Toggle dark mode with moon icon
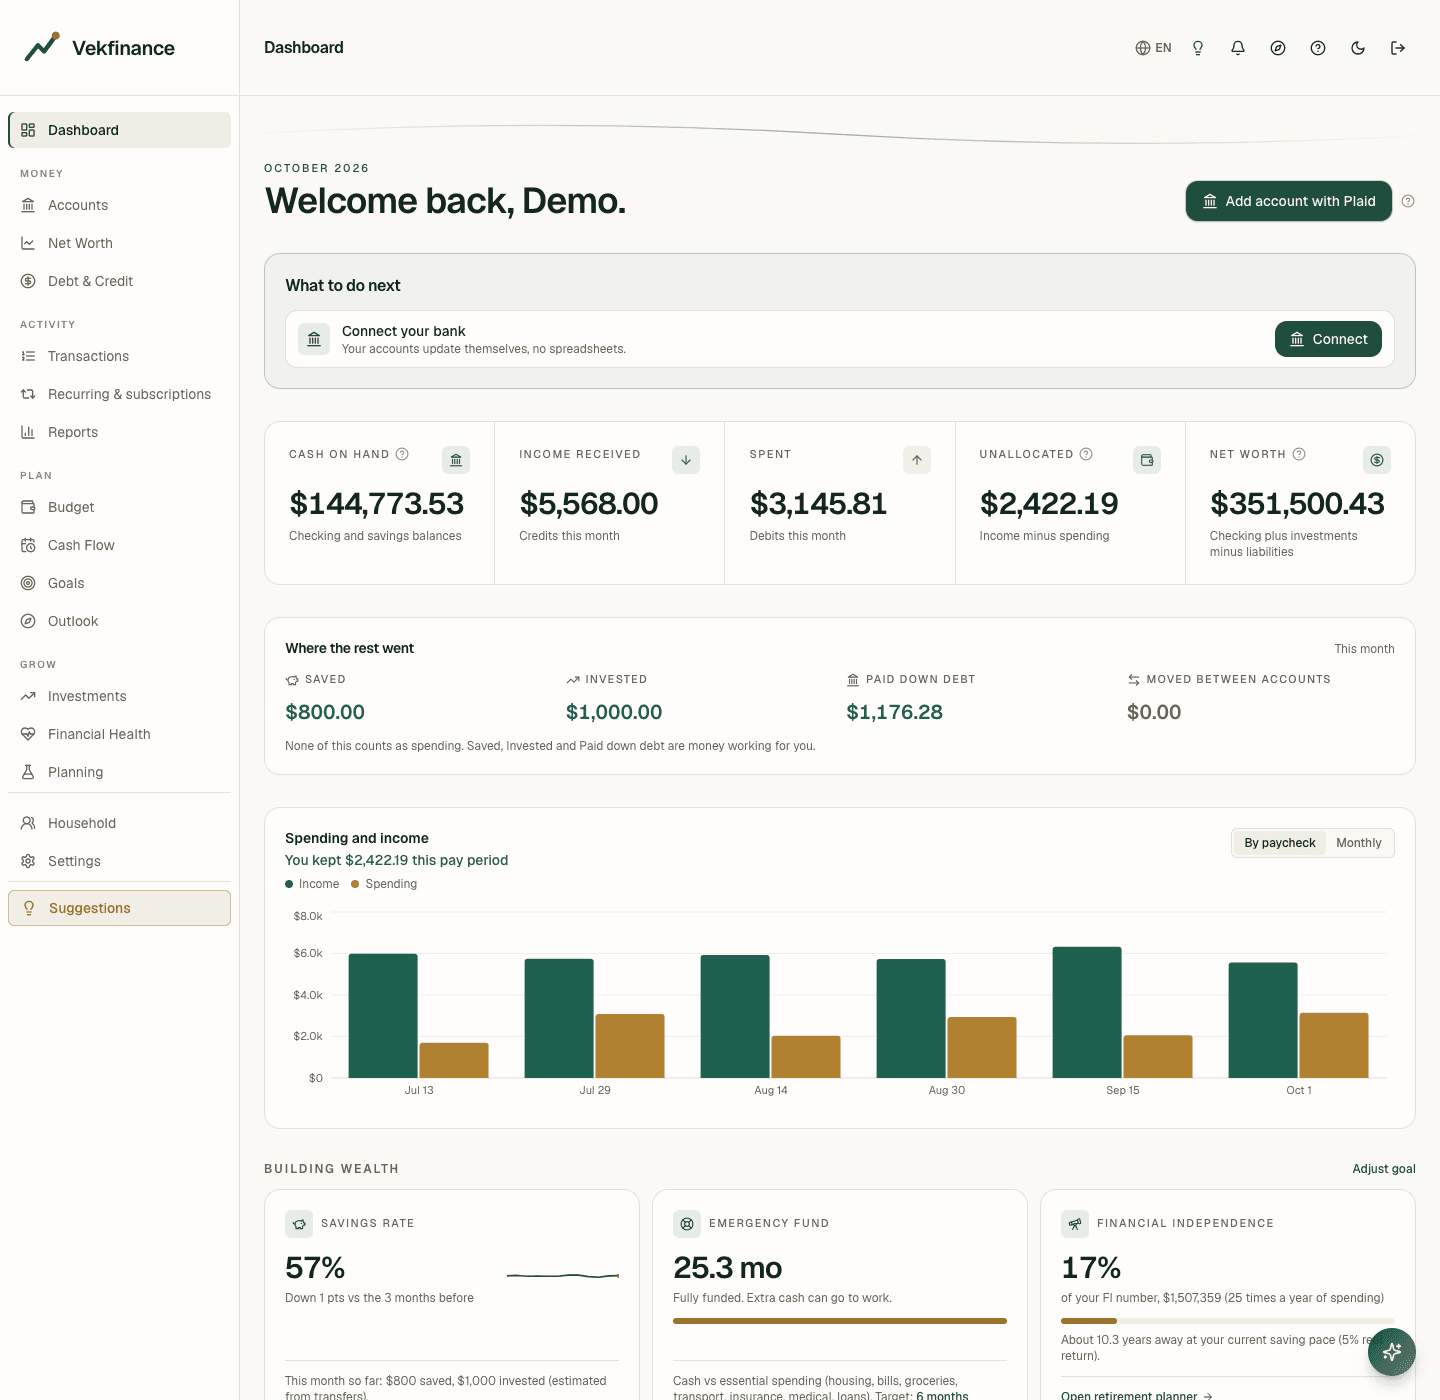This screenshot has width=1440, height=1400. 1358,48
